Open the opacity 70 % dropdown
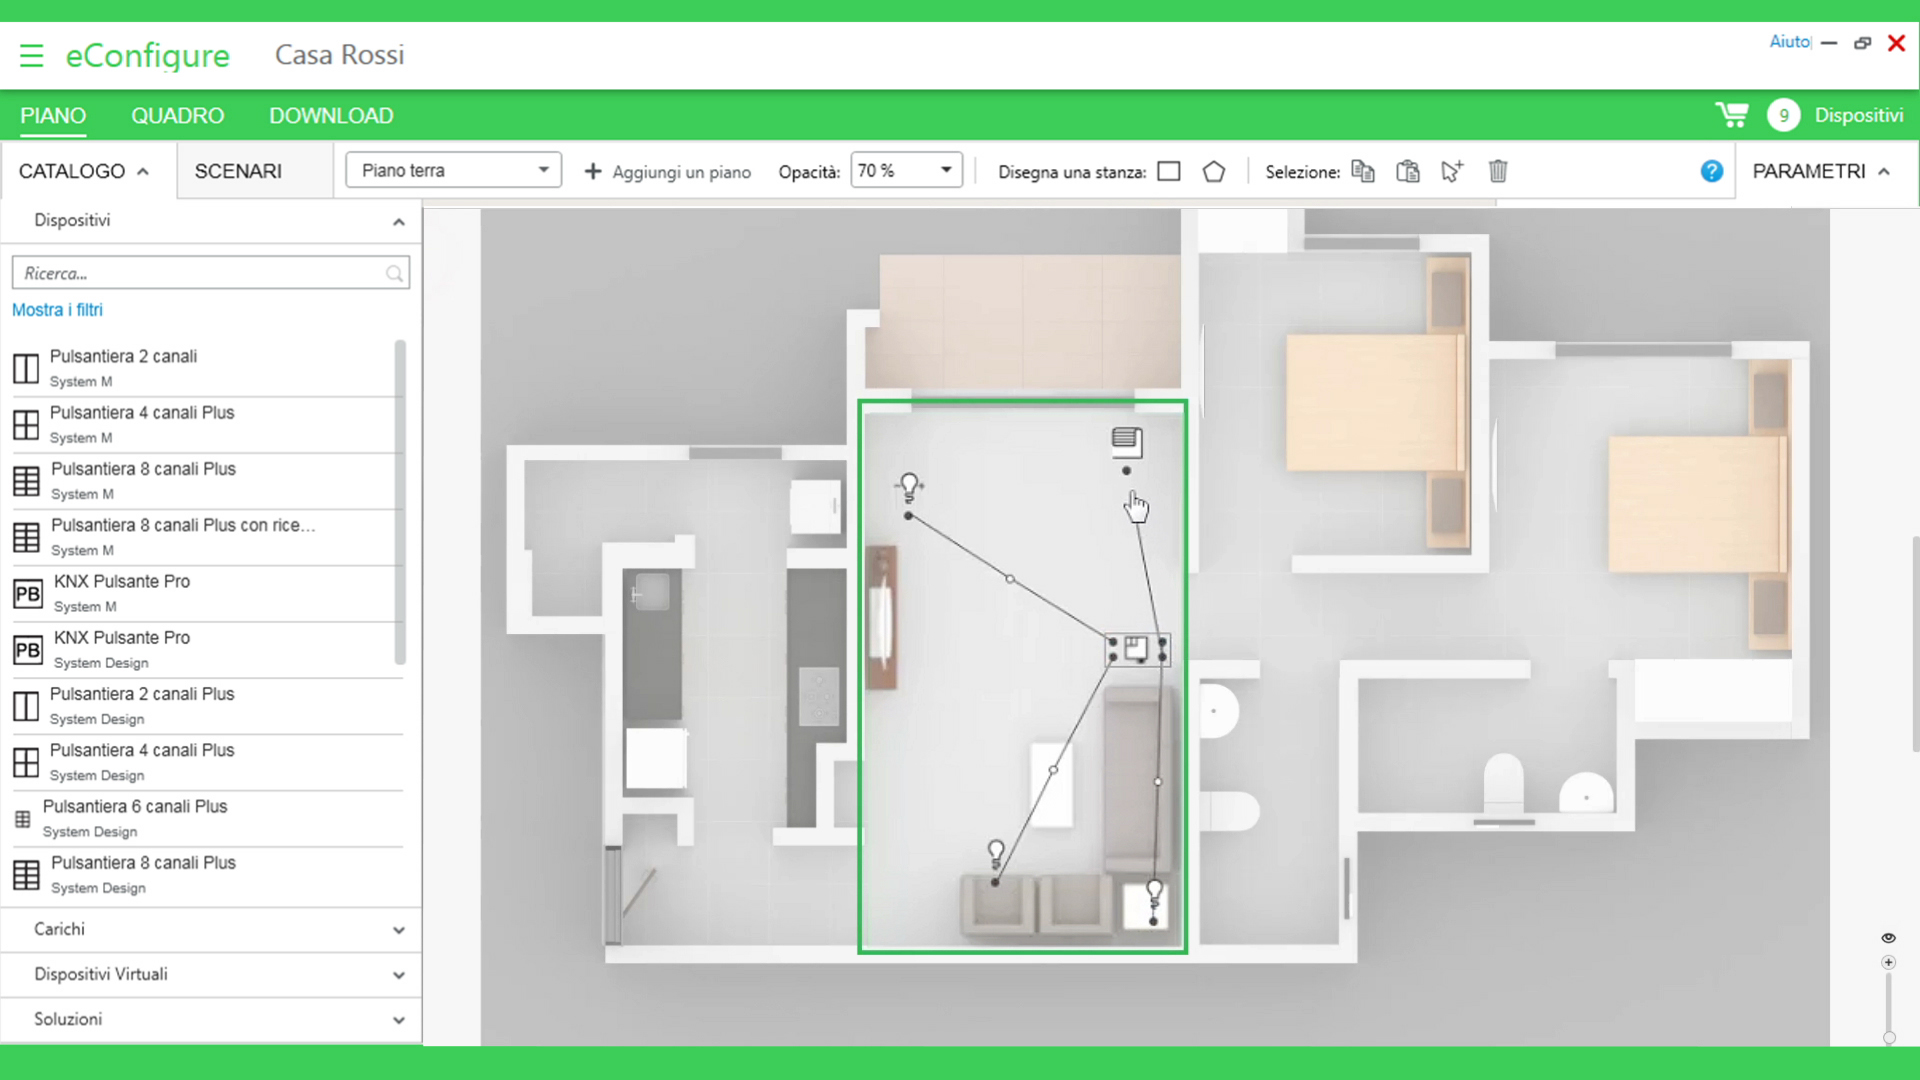 (905, 170)
